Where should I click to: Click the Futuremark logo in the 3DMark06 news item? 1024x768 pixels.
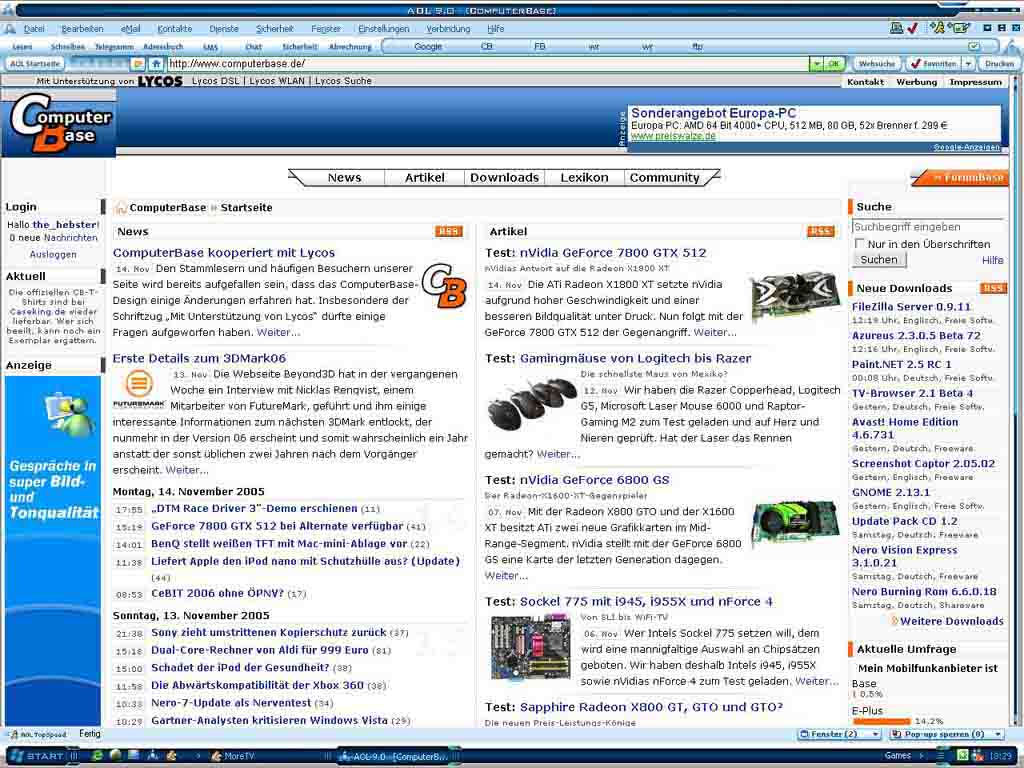tap(138, 388)
